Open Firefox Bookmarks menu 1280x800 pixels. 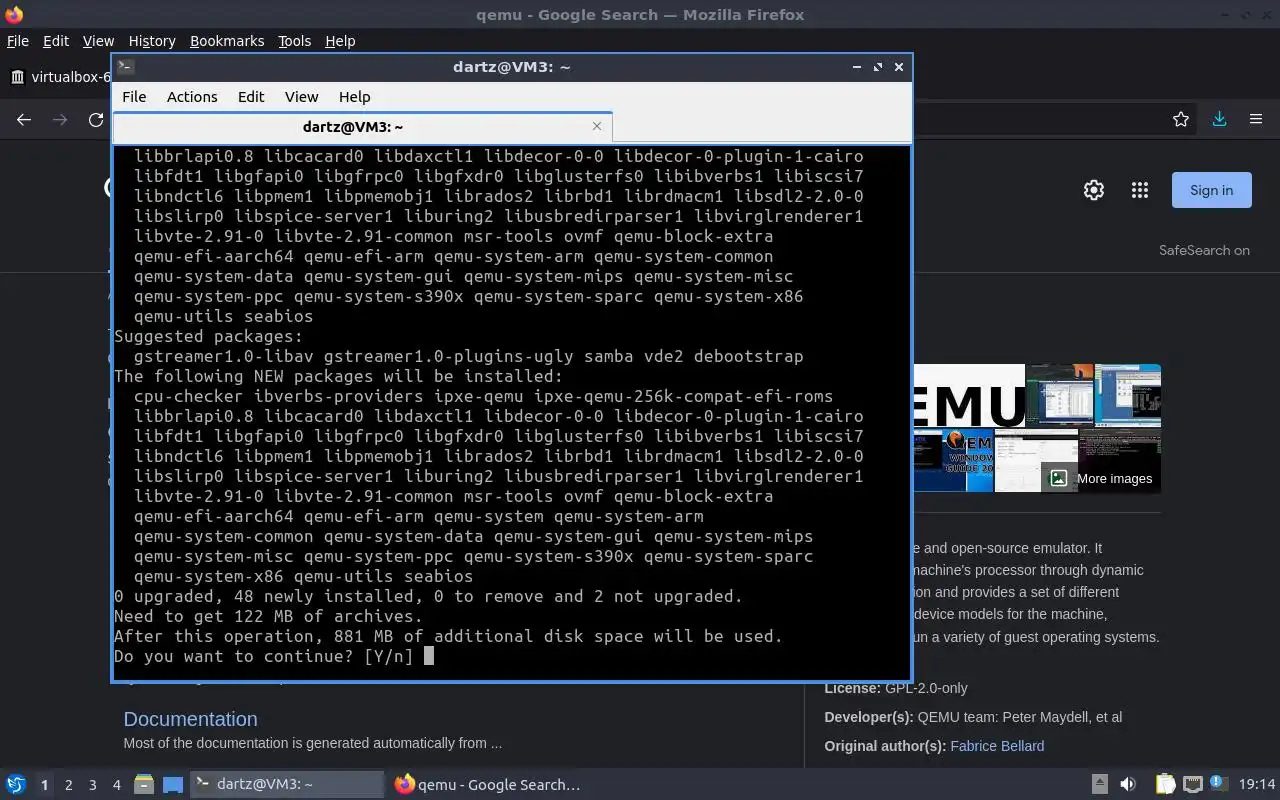227,41
